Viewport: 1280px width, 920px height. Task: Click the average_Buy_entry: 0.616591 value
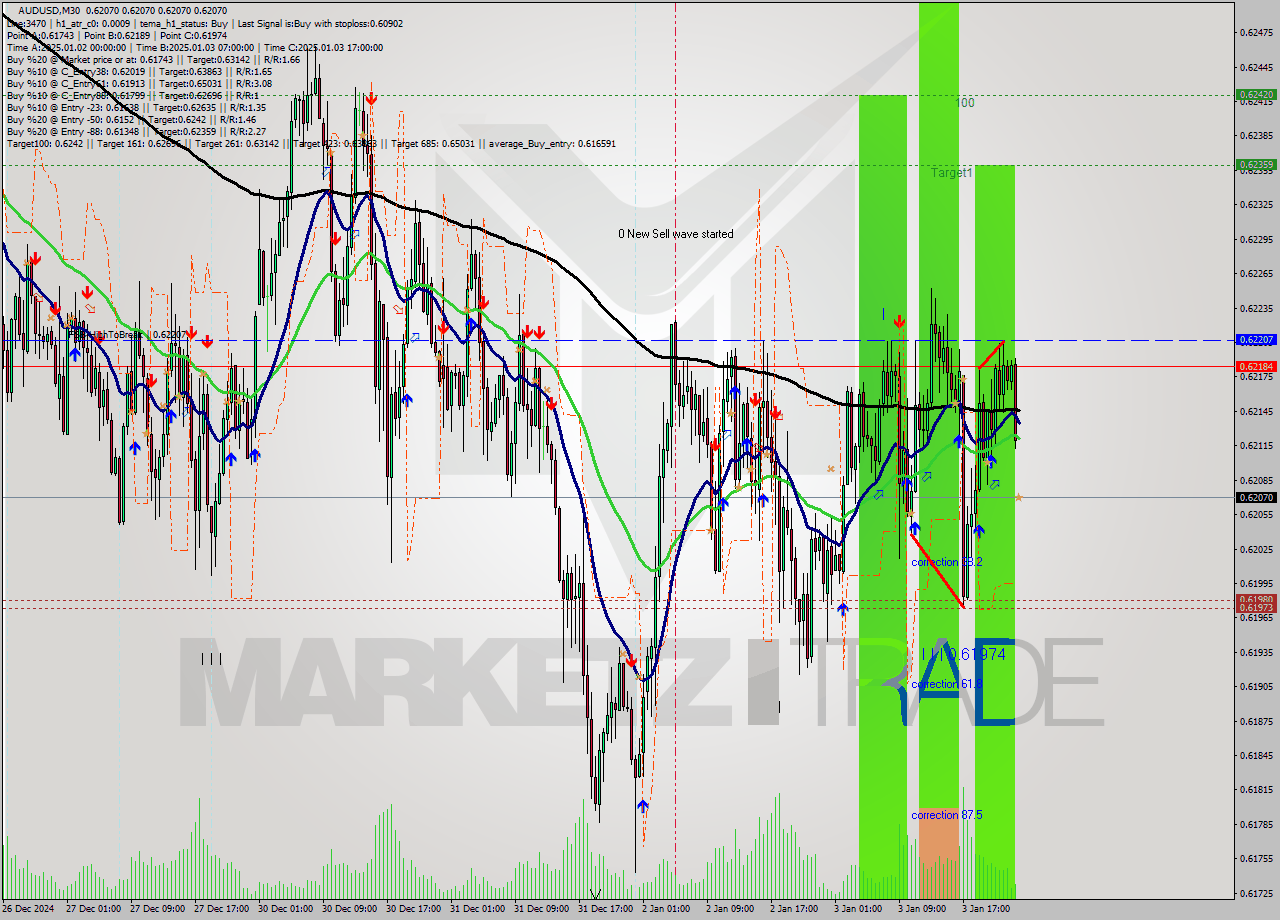pos(552,143)
